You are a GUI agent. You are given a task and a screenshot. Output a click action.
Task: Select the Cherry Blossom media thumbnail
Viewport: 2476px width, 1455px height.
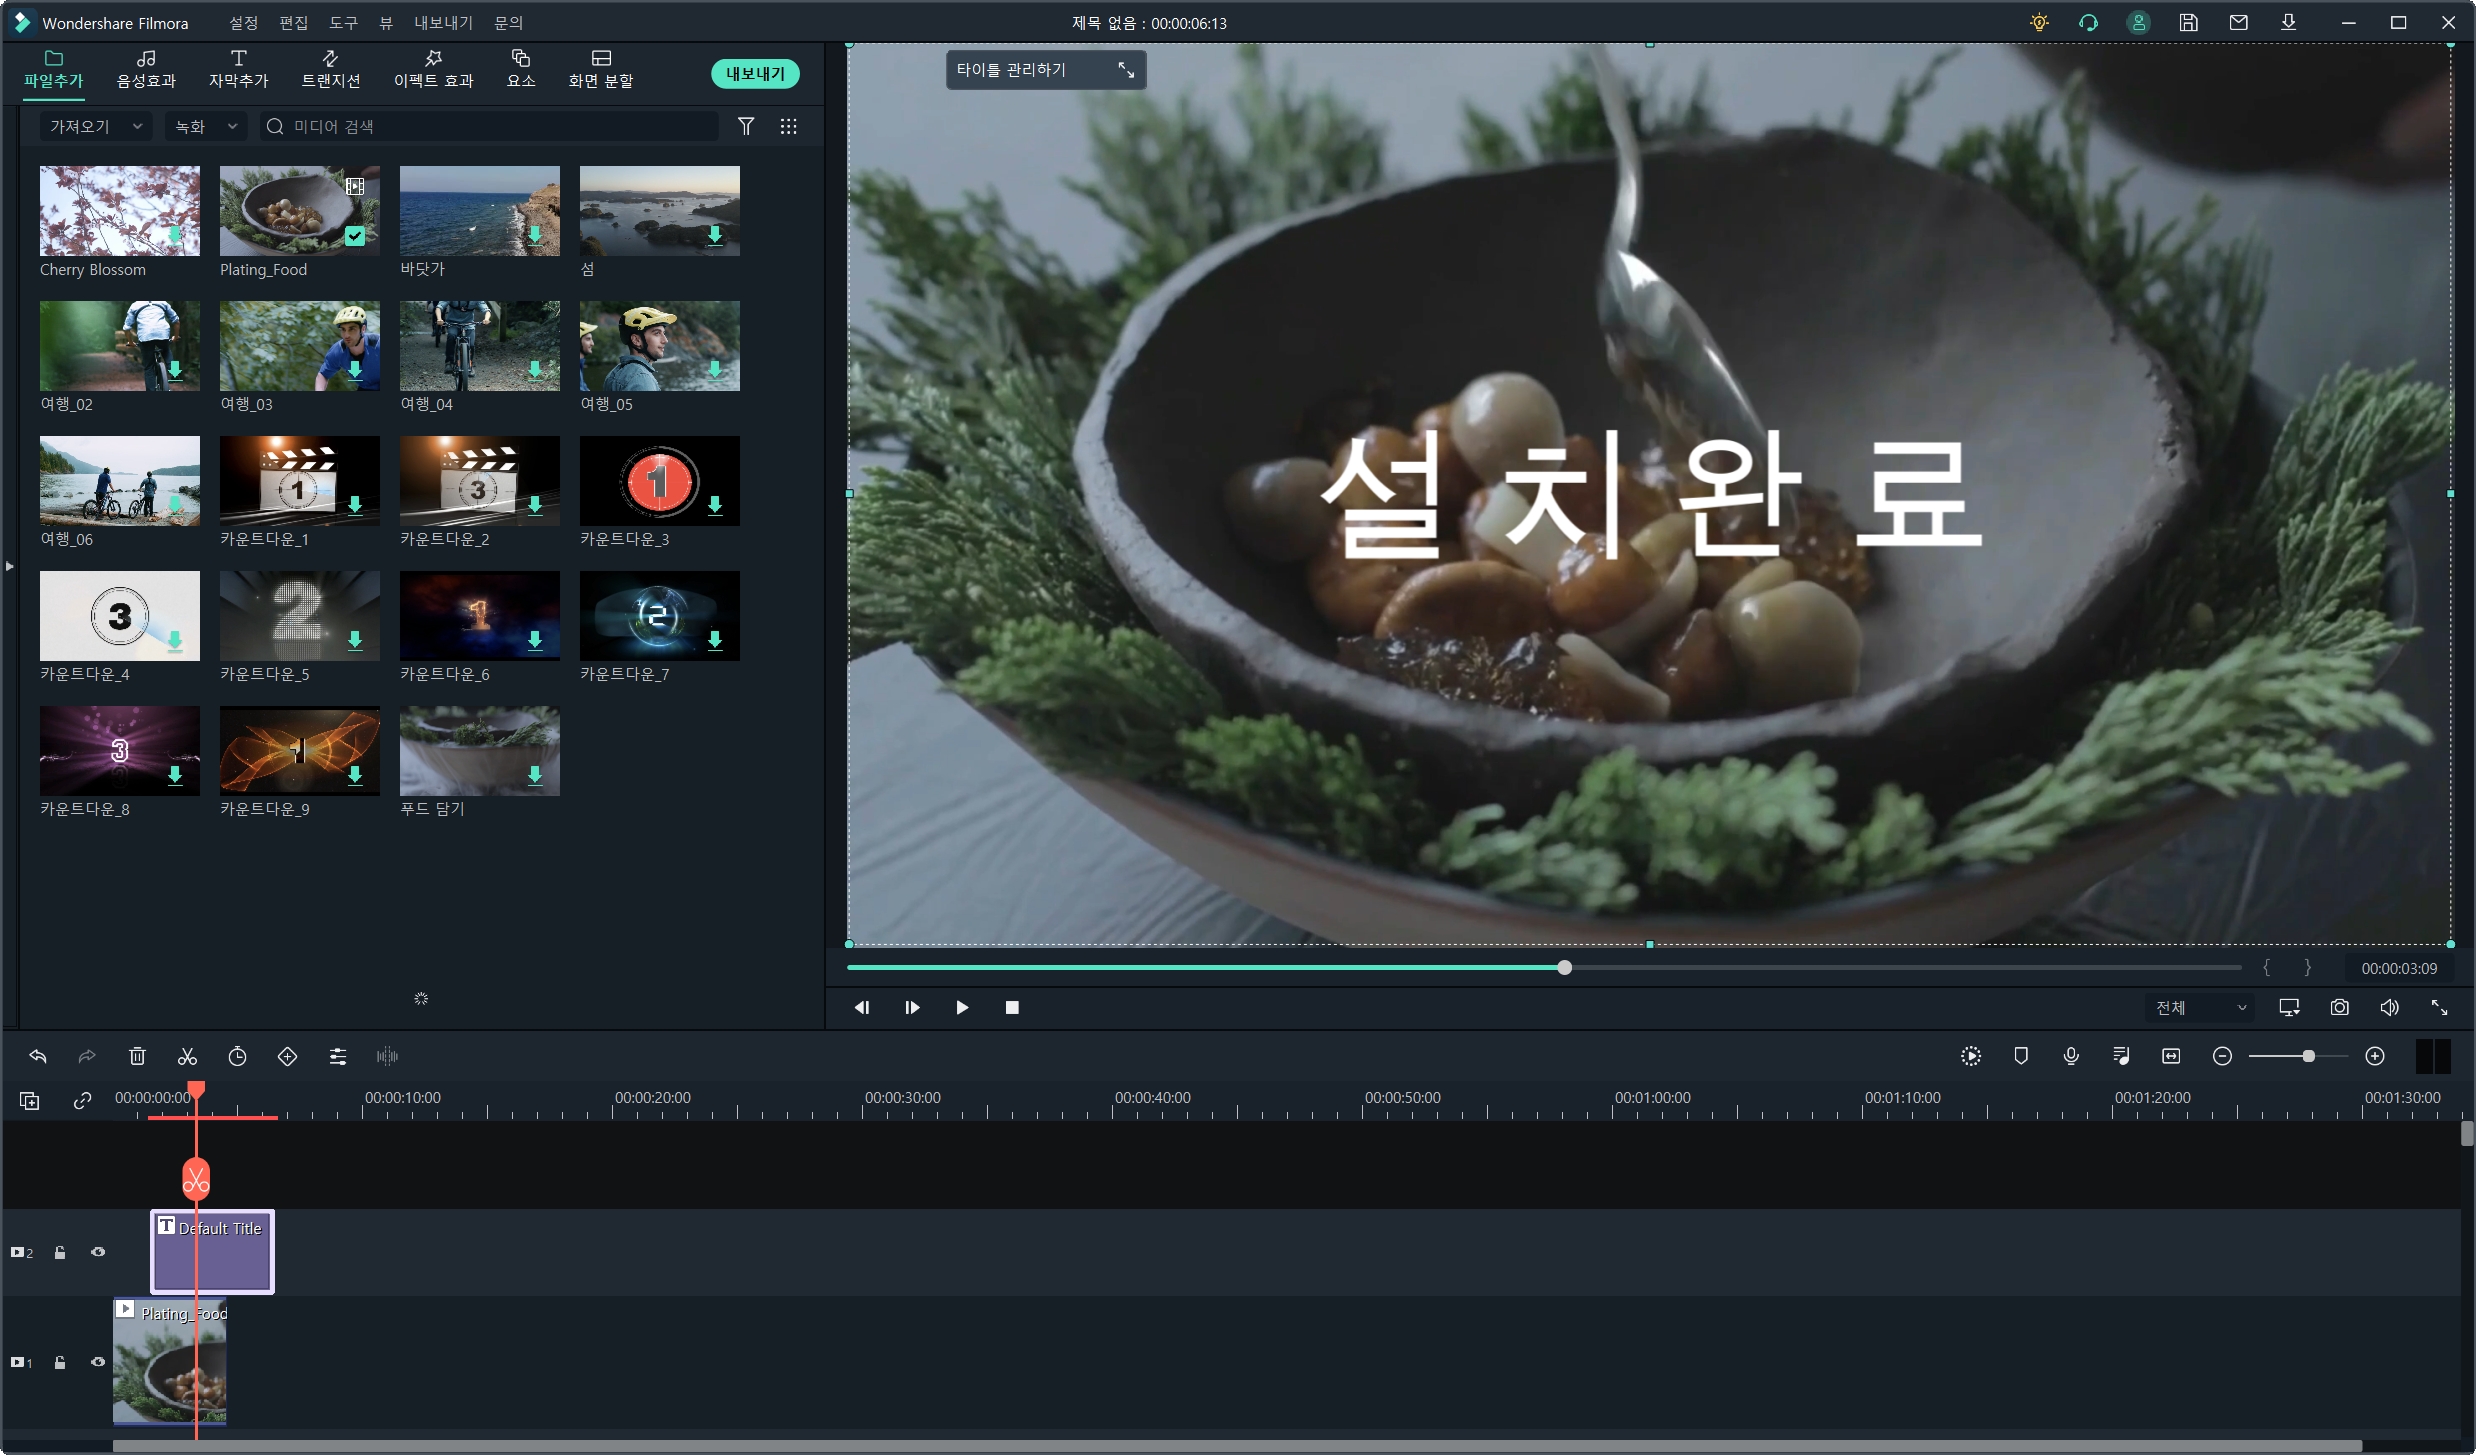pos(120,211)
